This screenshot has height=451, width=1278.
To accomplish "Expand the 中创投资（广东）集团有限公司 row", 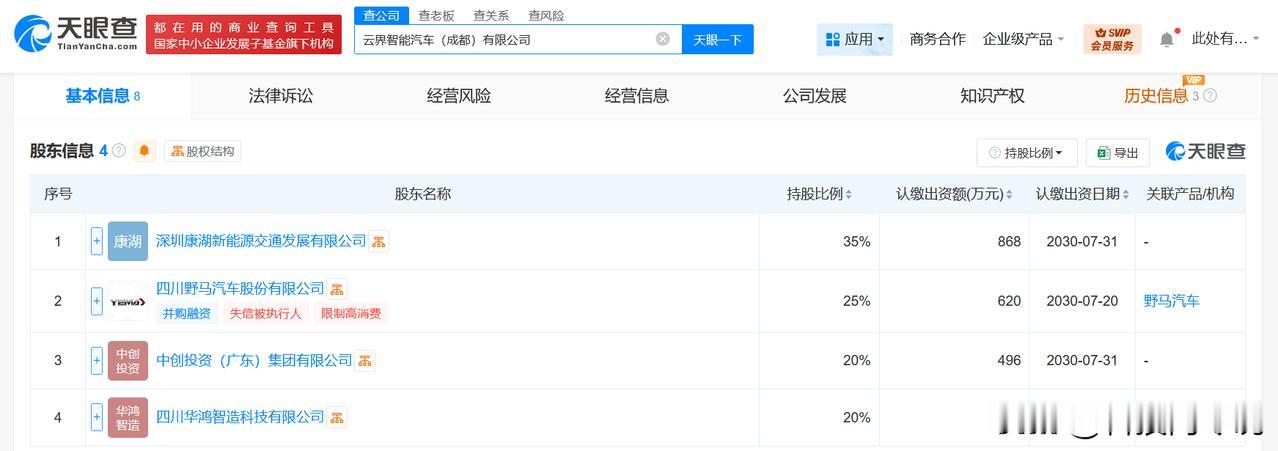I will tap(97, 360).
